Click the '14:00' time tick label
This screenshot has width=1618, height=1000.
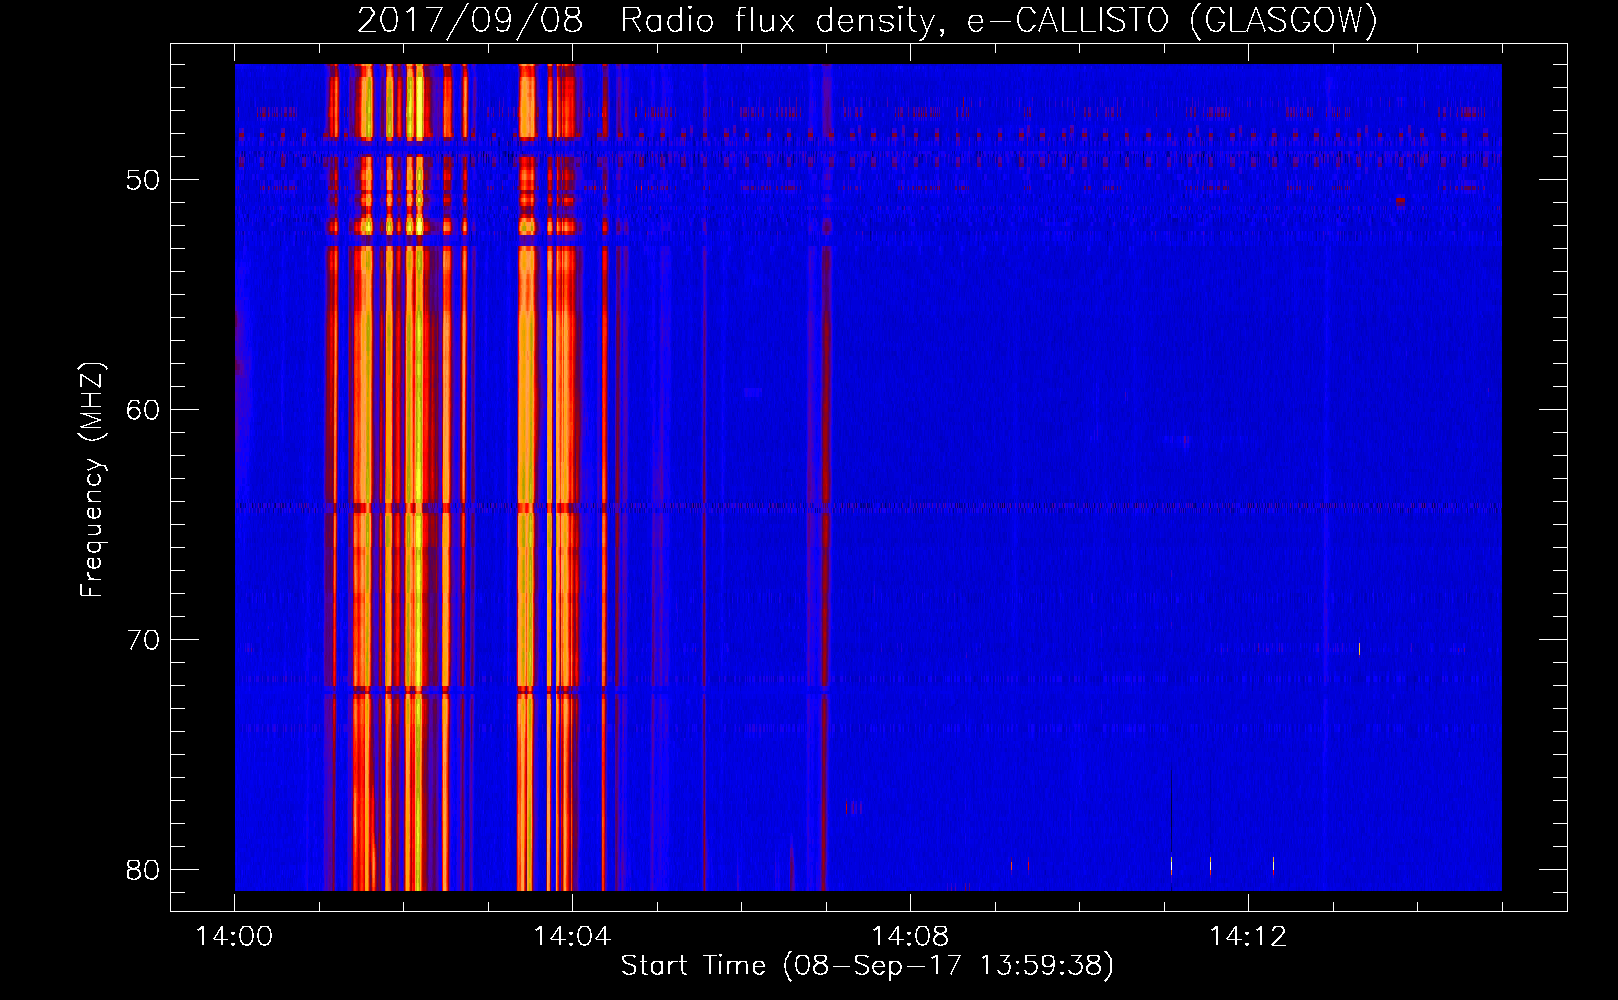[234, 937]
